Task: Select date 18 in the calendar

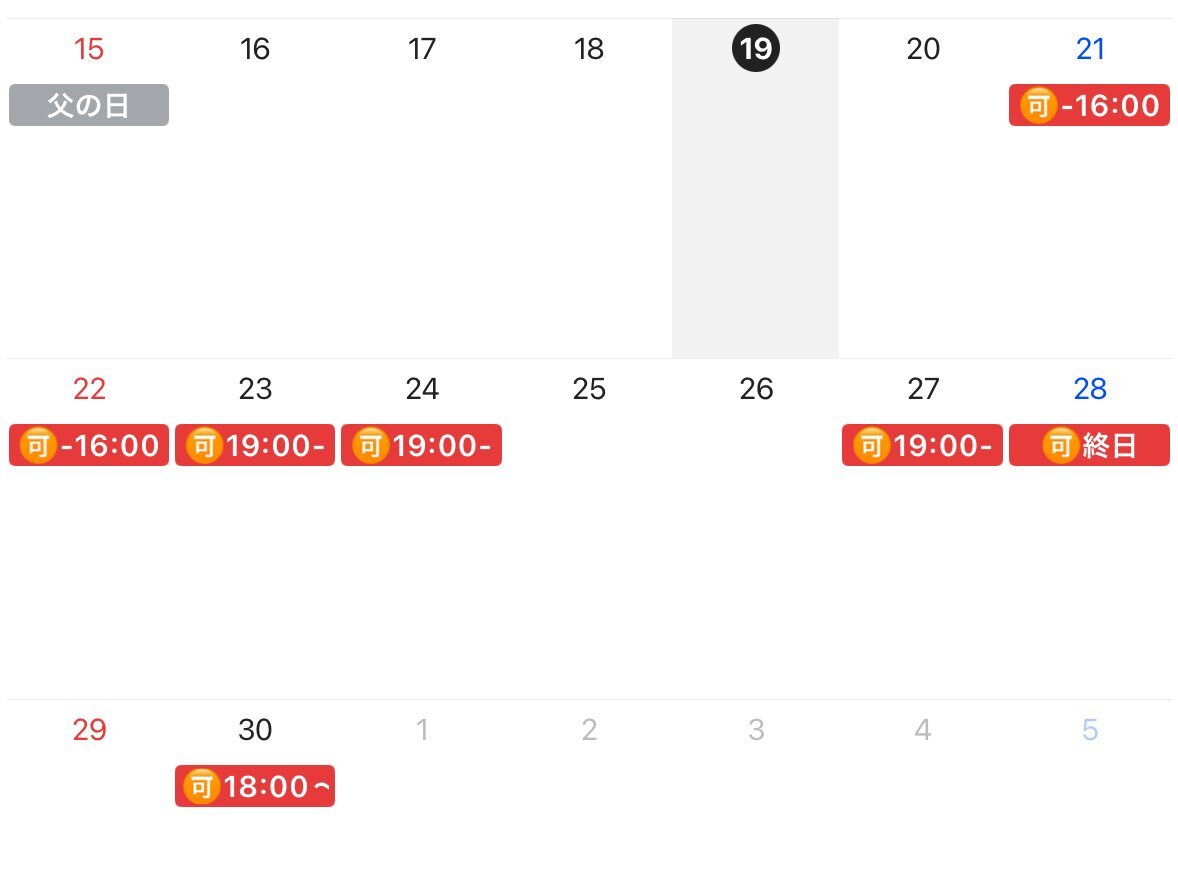Action: 589,49
